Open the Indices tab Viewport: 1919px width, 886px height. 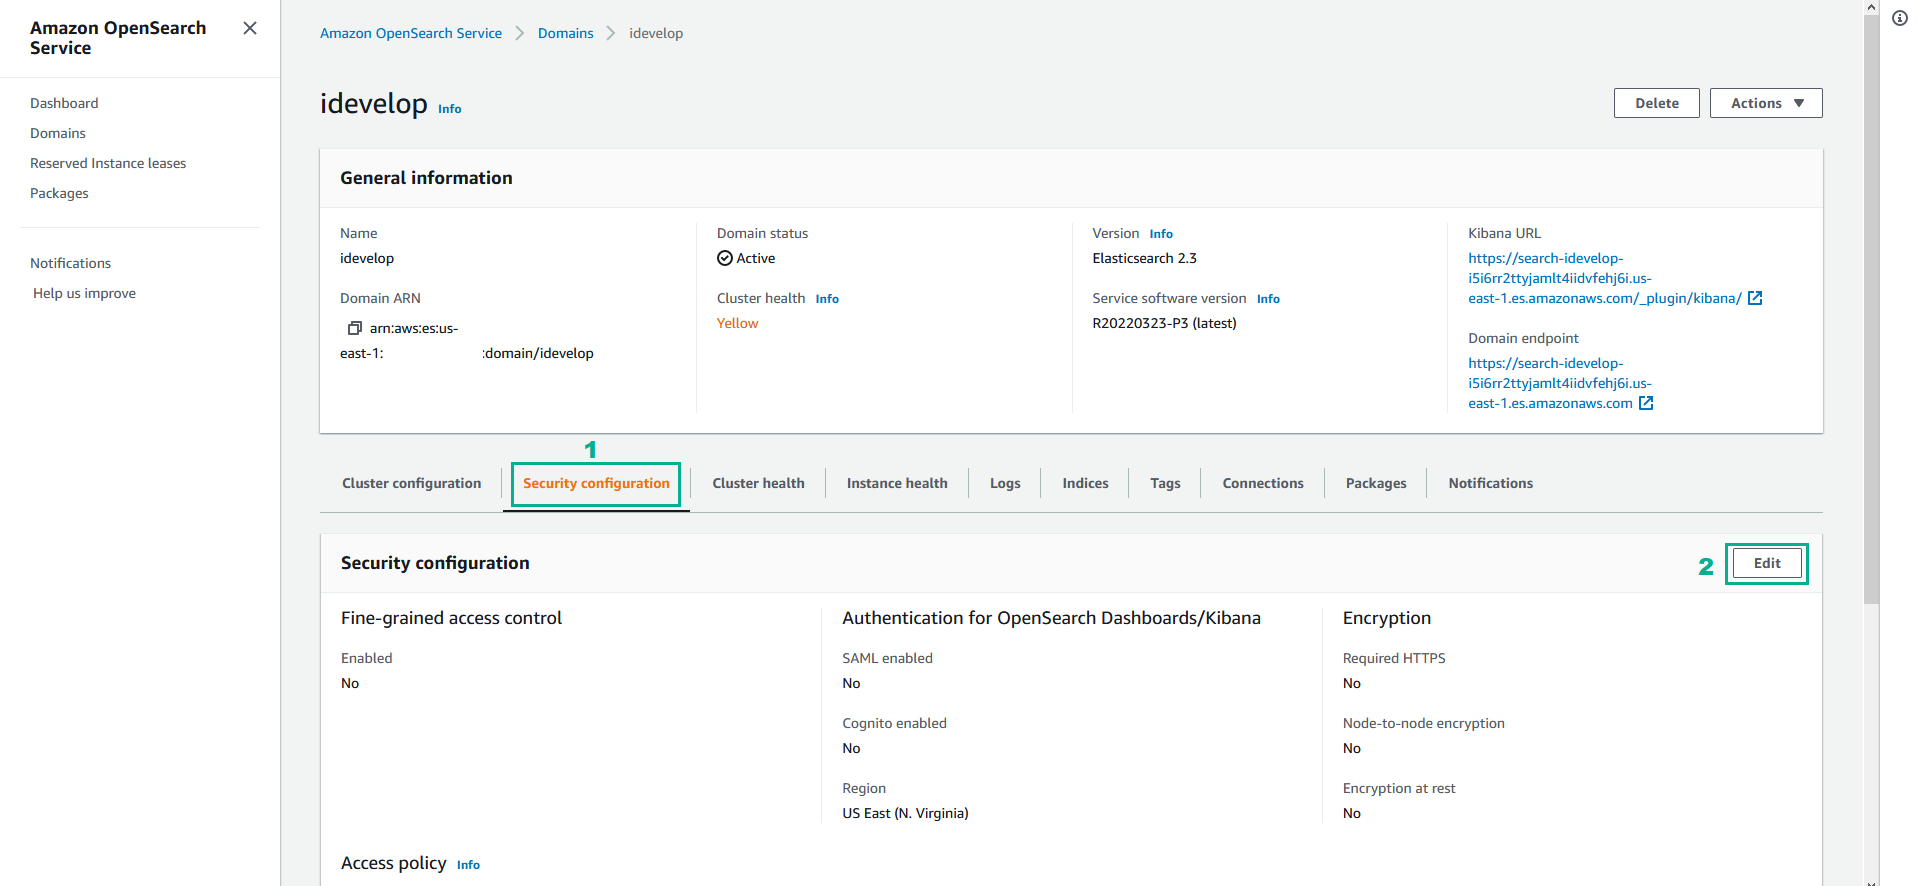click(x=1085, y=483)
